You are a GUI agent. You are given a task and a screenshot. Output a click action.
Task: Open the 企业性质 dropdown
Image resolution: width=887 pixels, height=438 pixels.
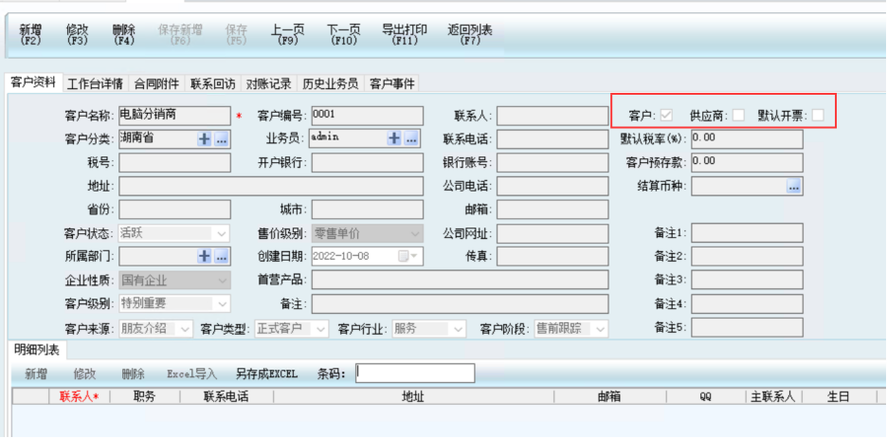click(x=221, y=280)
